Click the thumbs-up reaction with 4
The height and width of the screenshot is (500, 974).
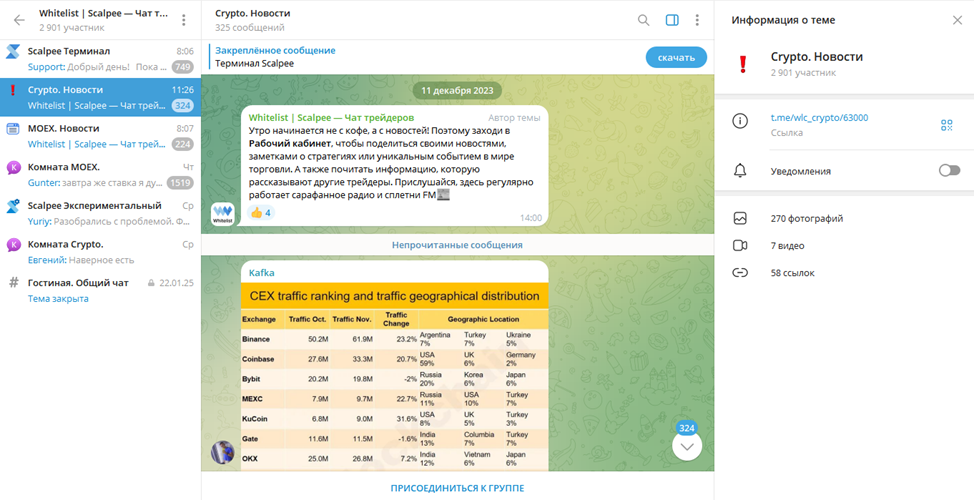pos(261,212)
